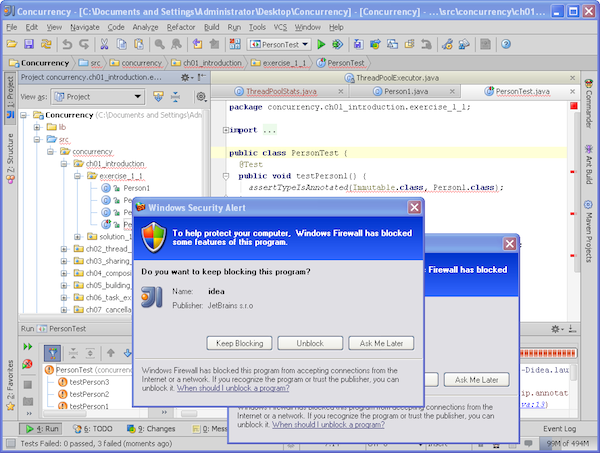Collapse the Concurrency root tree node
The width and height of the screenshot is (600, 453).
pos(24,115)
